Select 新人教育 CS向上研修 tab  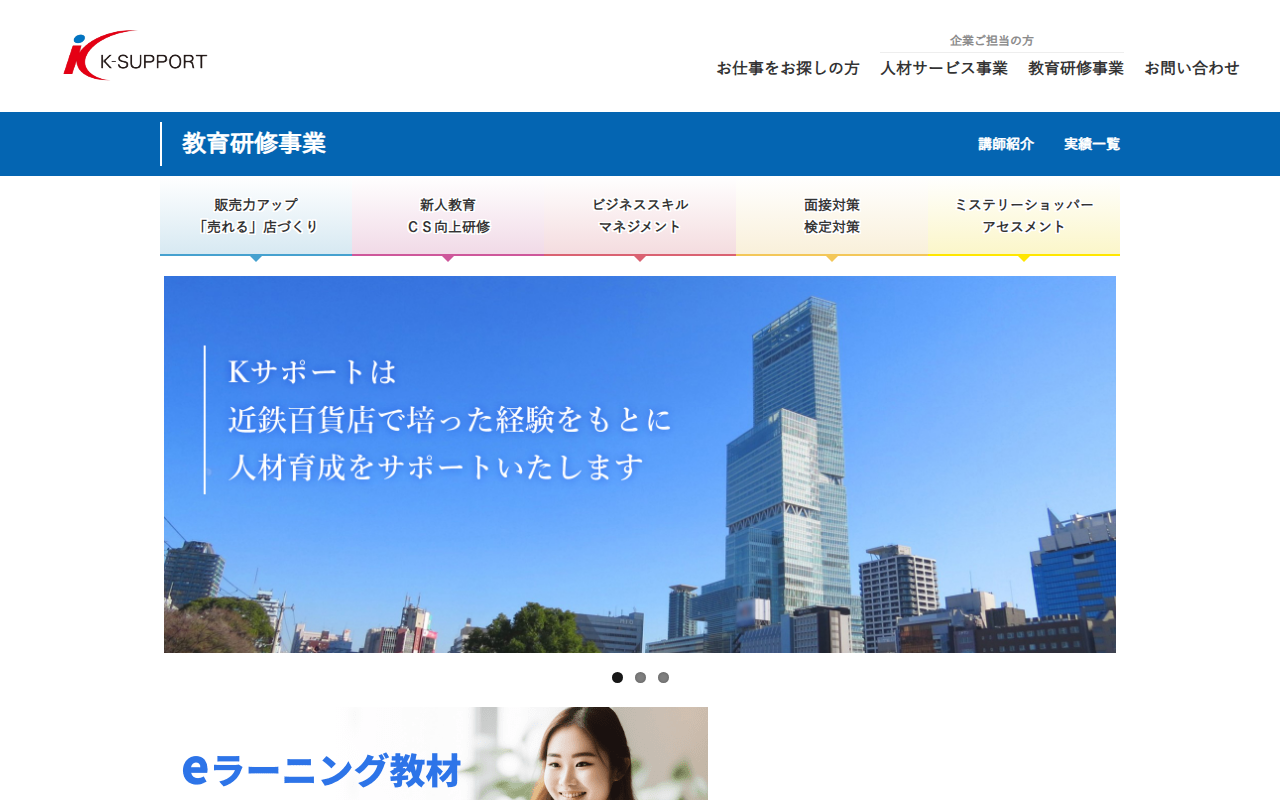tap(448, 216)
